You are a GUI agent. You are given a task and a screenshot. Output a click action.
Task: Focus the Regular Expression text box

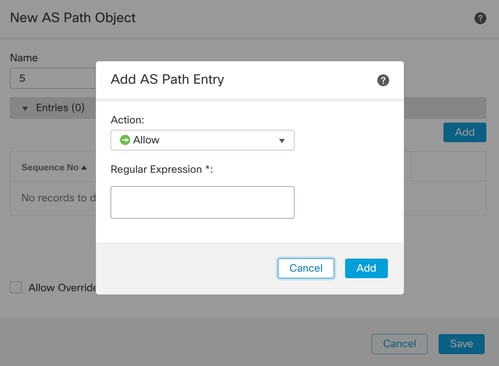pos(202,202)
